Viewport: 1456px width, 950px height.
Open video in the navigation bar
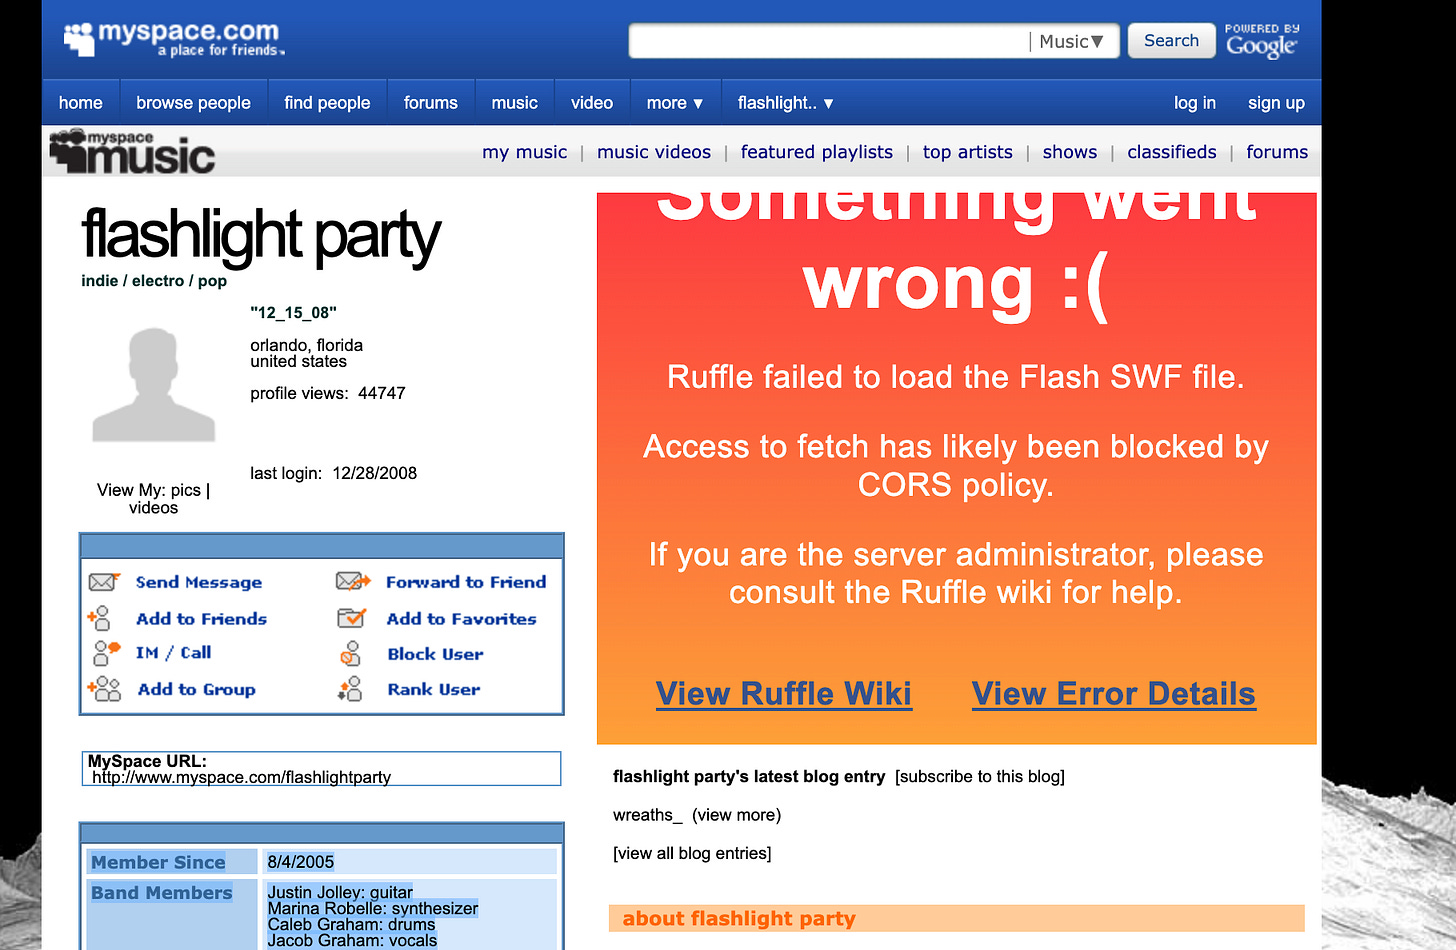tap(592, 103)
